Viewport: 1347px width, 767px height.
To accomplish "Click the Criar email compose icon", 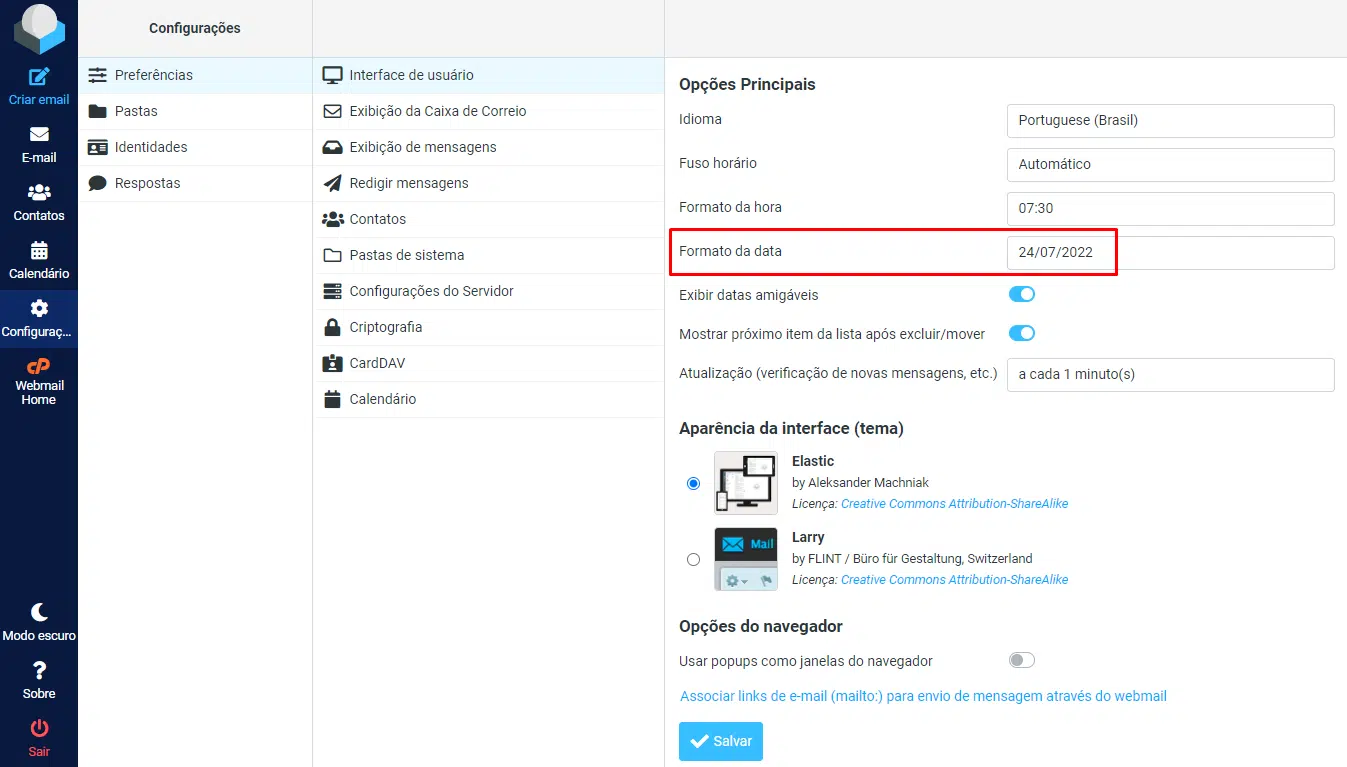I will point(39,77).
